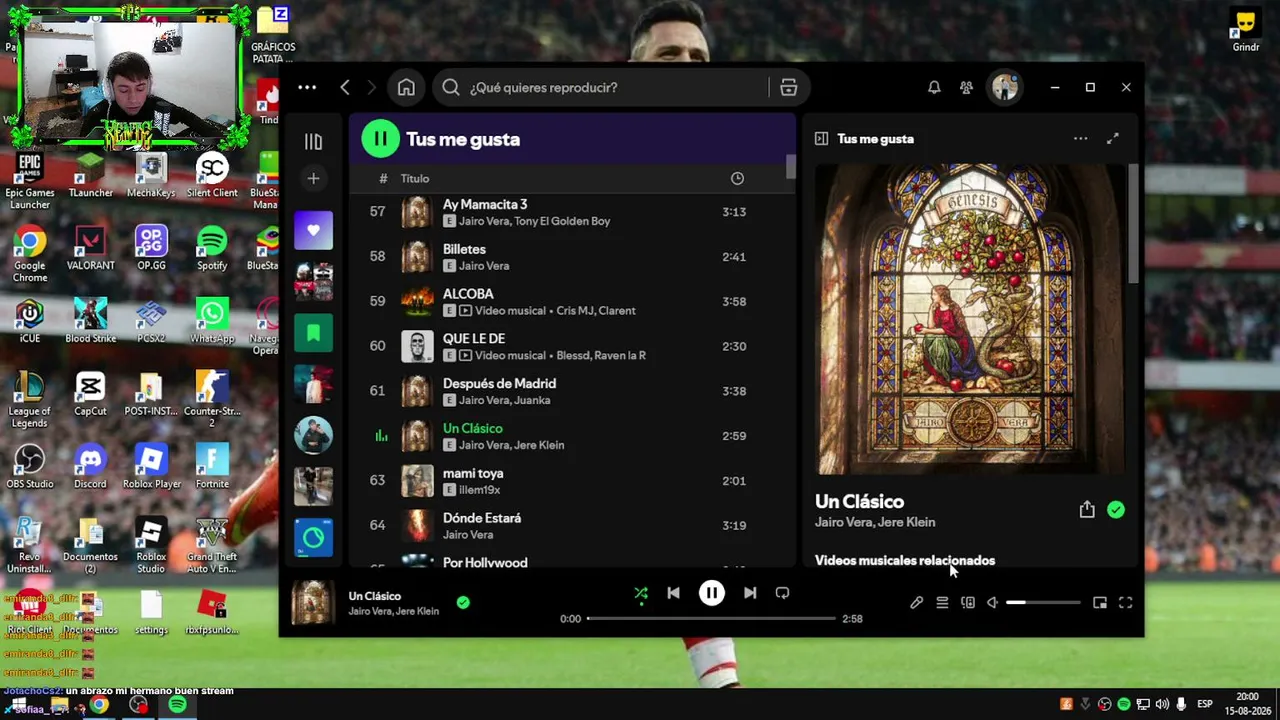This screenshot has height=720, width=1280.
Task: Click the Genesis stained glass album art
Action: [x=970, y=319]
